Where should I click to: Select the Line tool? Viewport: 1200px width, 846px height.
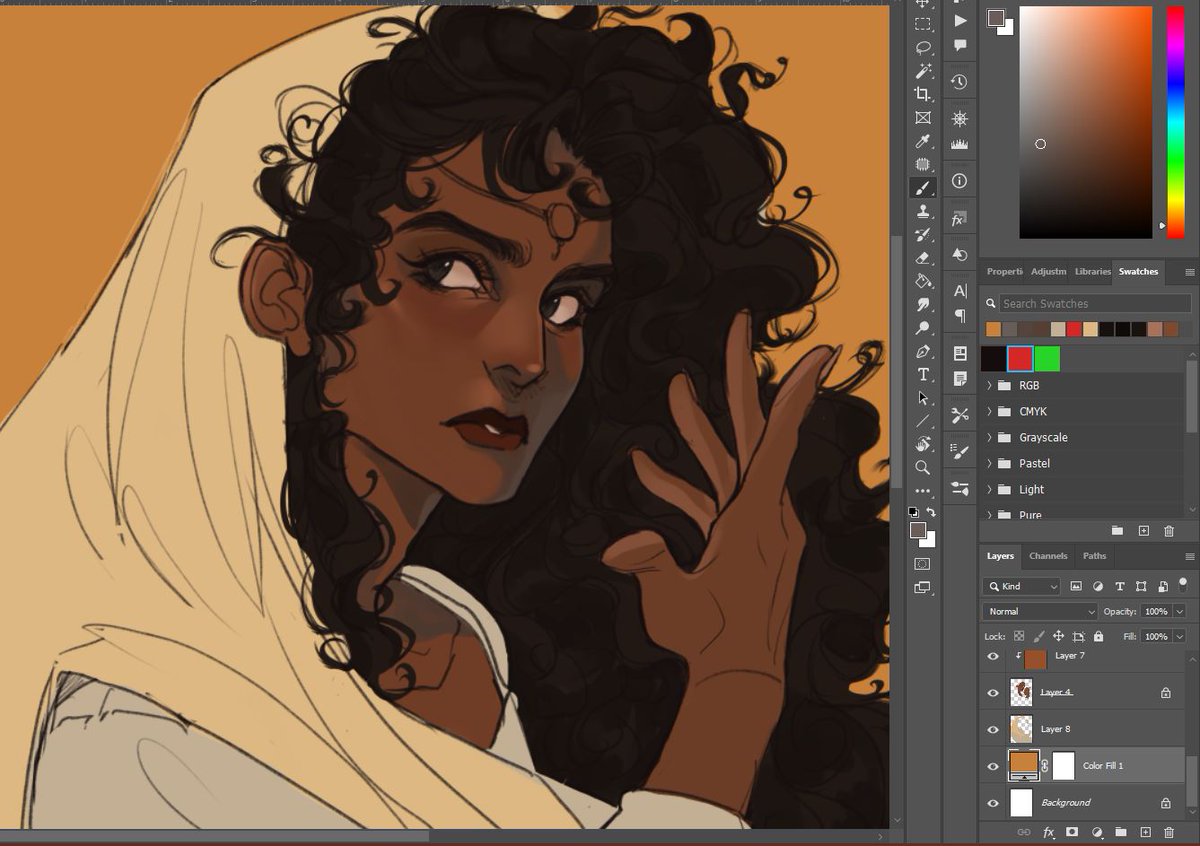pos(923,421)
